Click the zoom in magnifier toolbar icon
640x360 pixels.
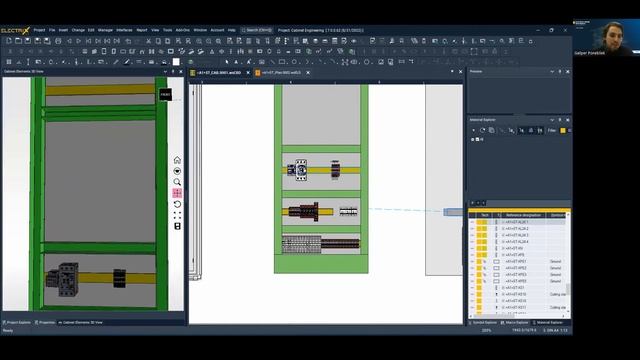tap(199, 41)
